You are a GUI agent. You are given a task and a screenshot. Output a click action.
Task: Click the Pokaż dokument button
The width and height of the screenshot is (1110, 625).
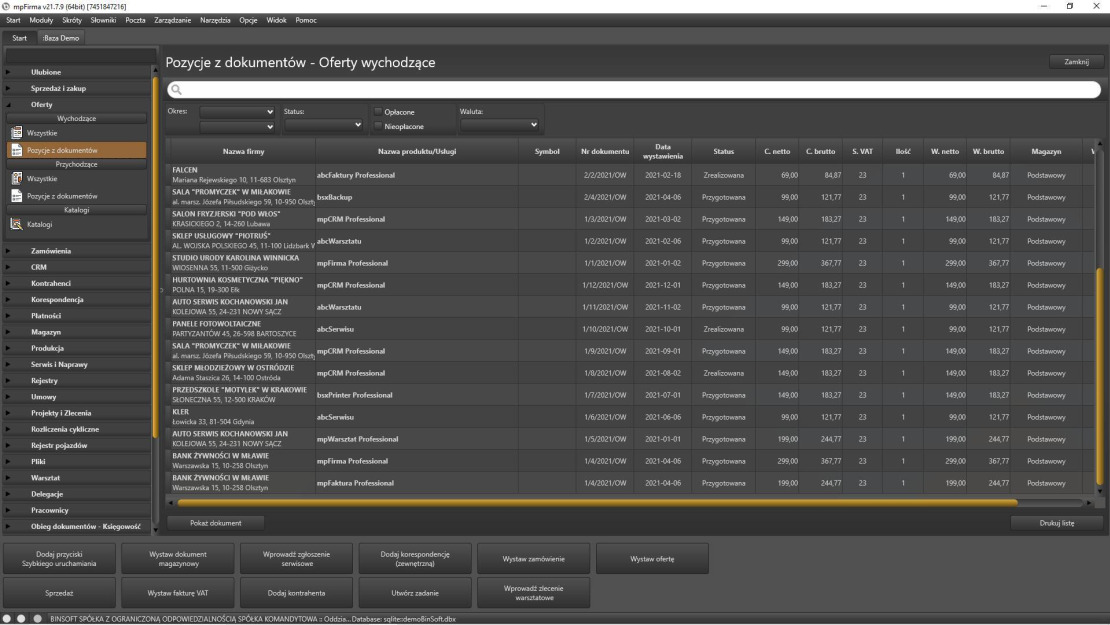point(216,523)
